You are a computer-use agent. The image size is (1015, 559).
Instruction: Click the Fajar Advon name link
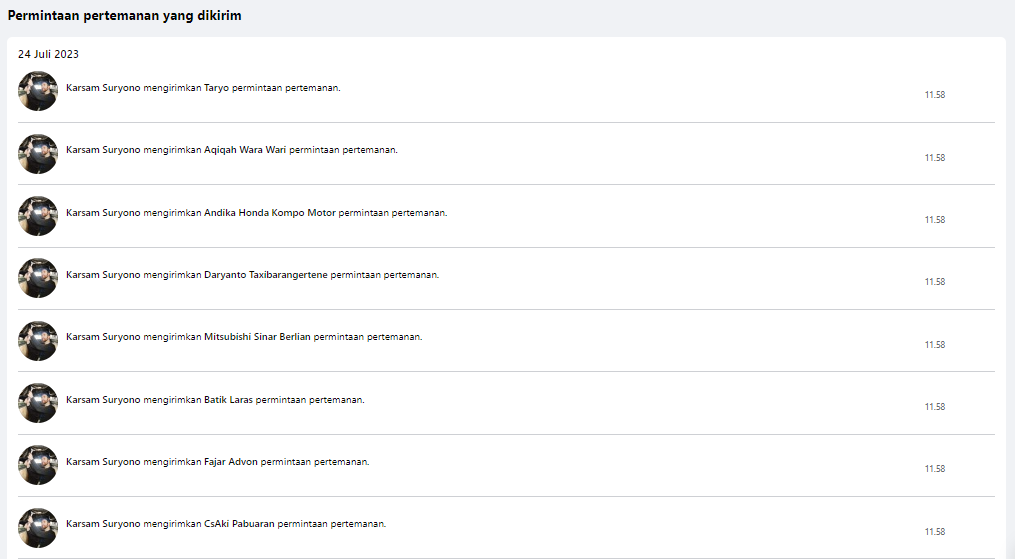(x=231, y=461)
